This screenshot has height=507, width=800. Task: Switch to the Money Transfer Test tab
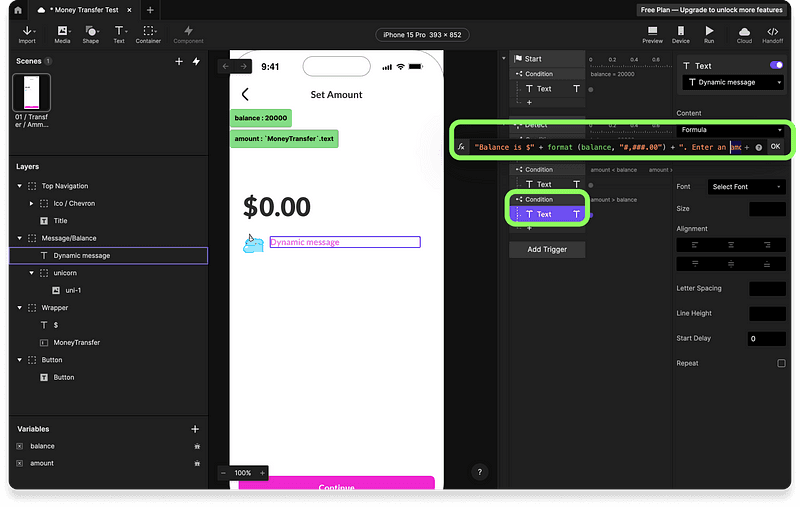(84, 10)
